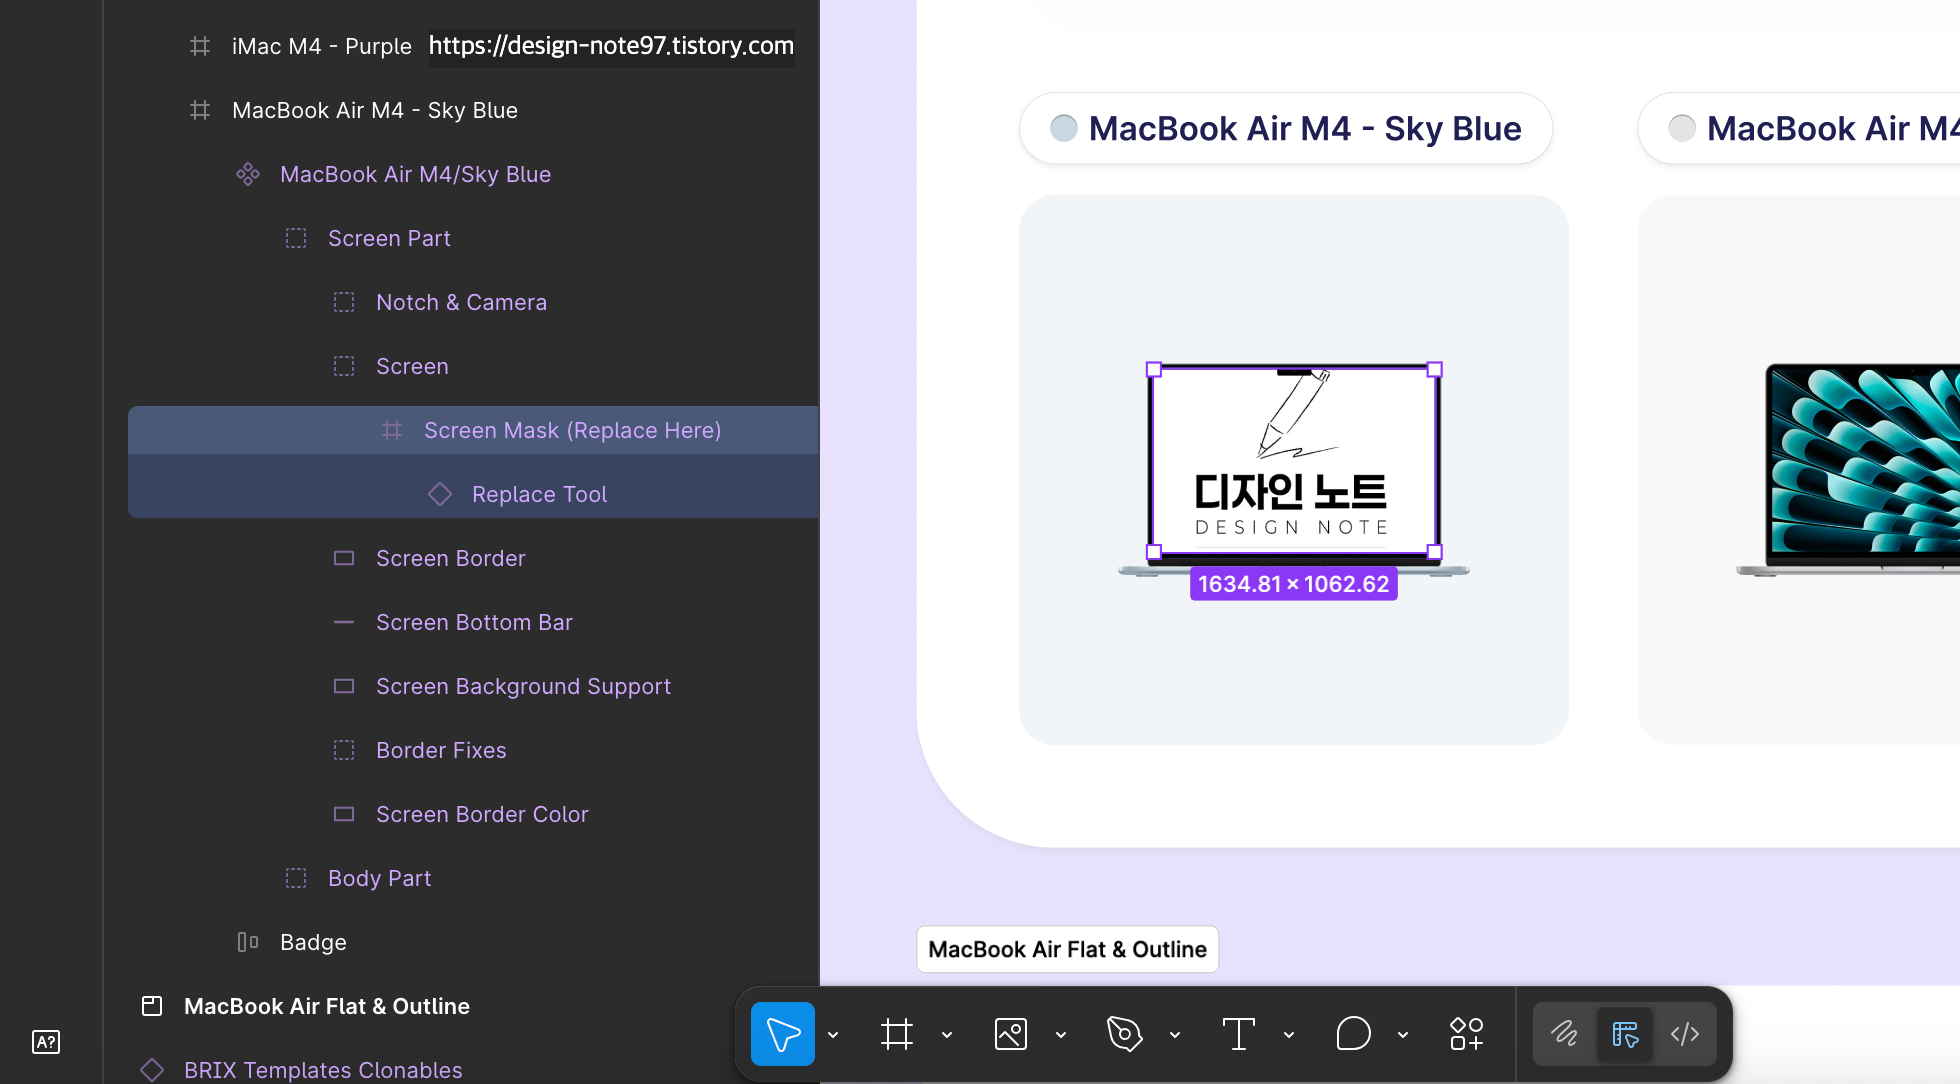Click the MacBook Air Flat & Outline label on canvas

pos(1067,949)
